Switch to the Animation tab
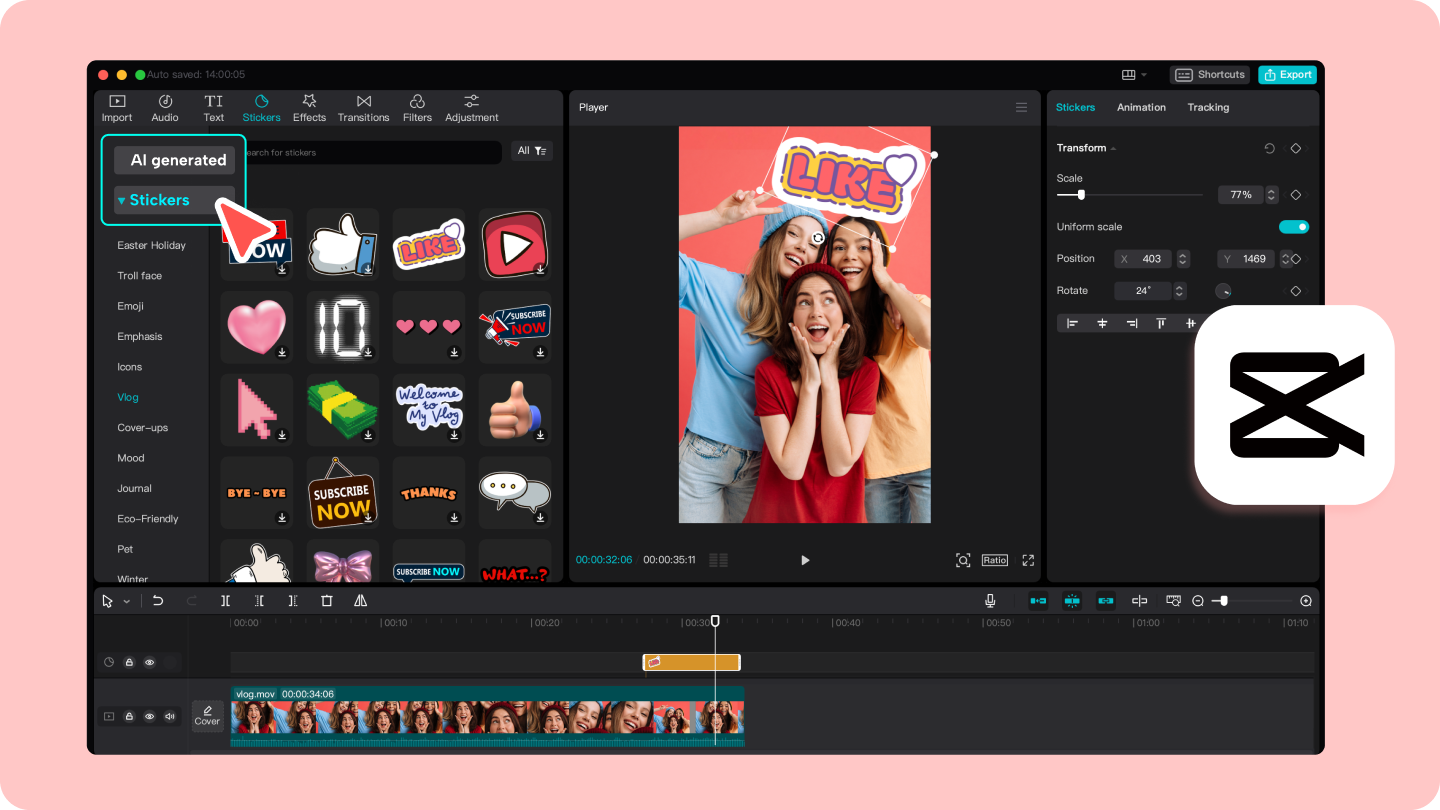 1141,107
